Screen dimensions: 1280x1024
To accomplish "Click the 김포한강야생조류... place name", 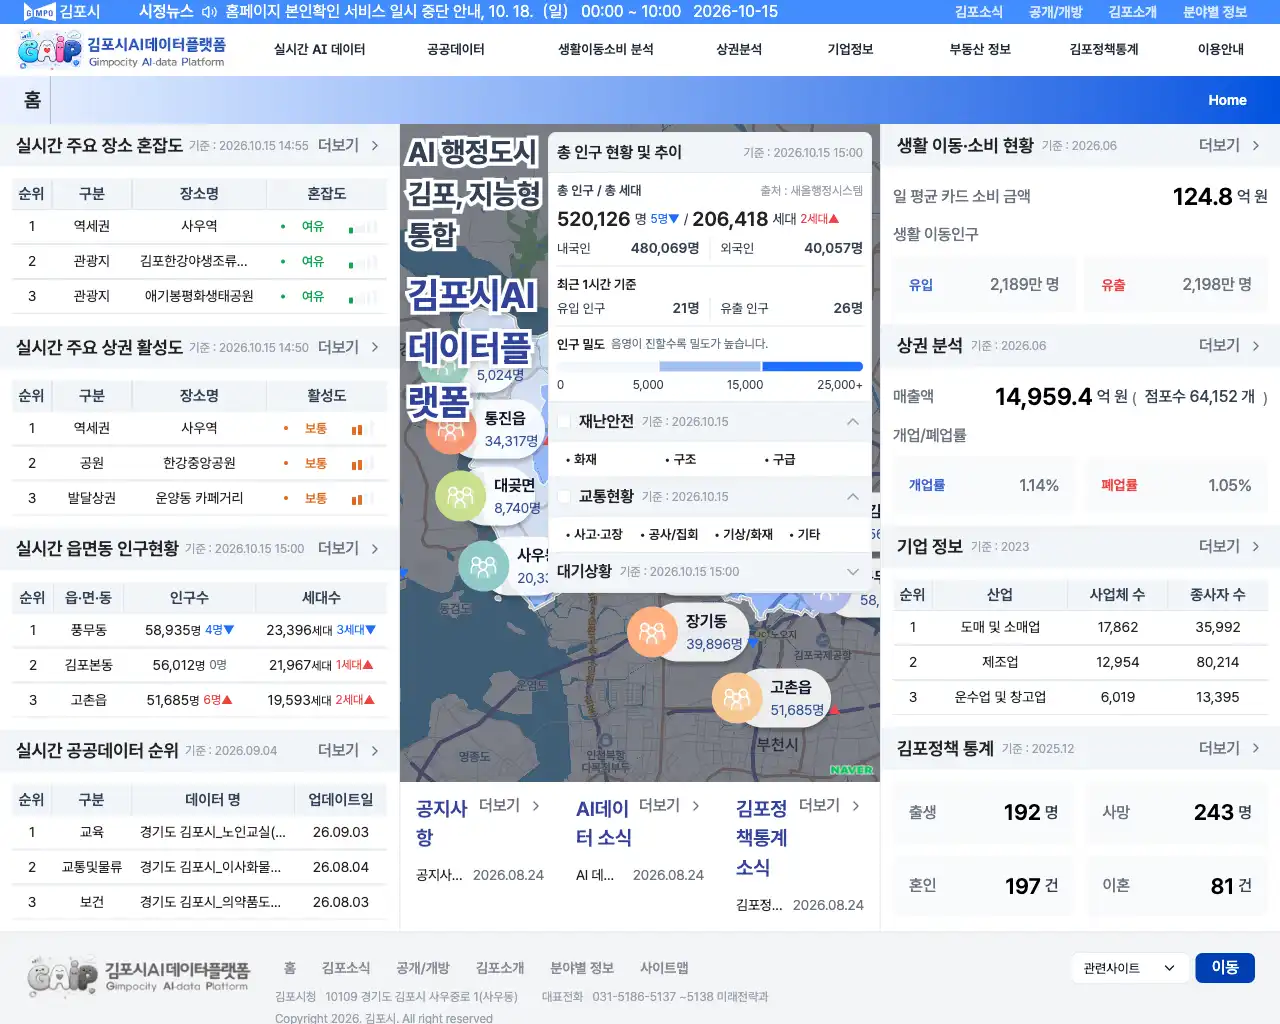I will (194, 261).
